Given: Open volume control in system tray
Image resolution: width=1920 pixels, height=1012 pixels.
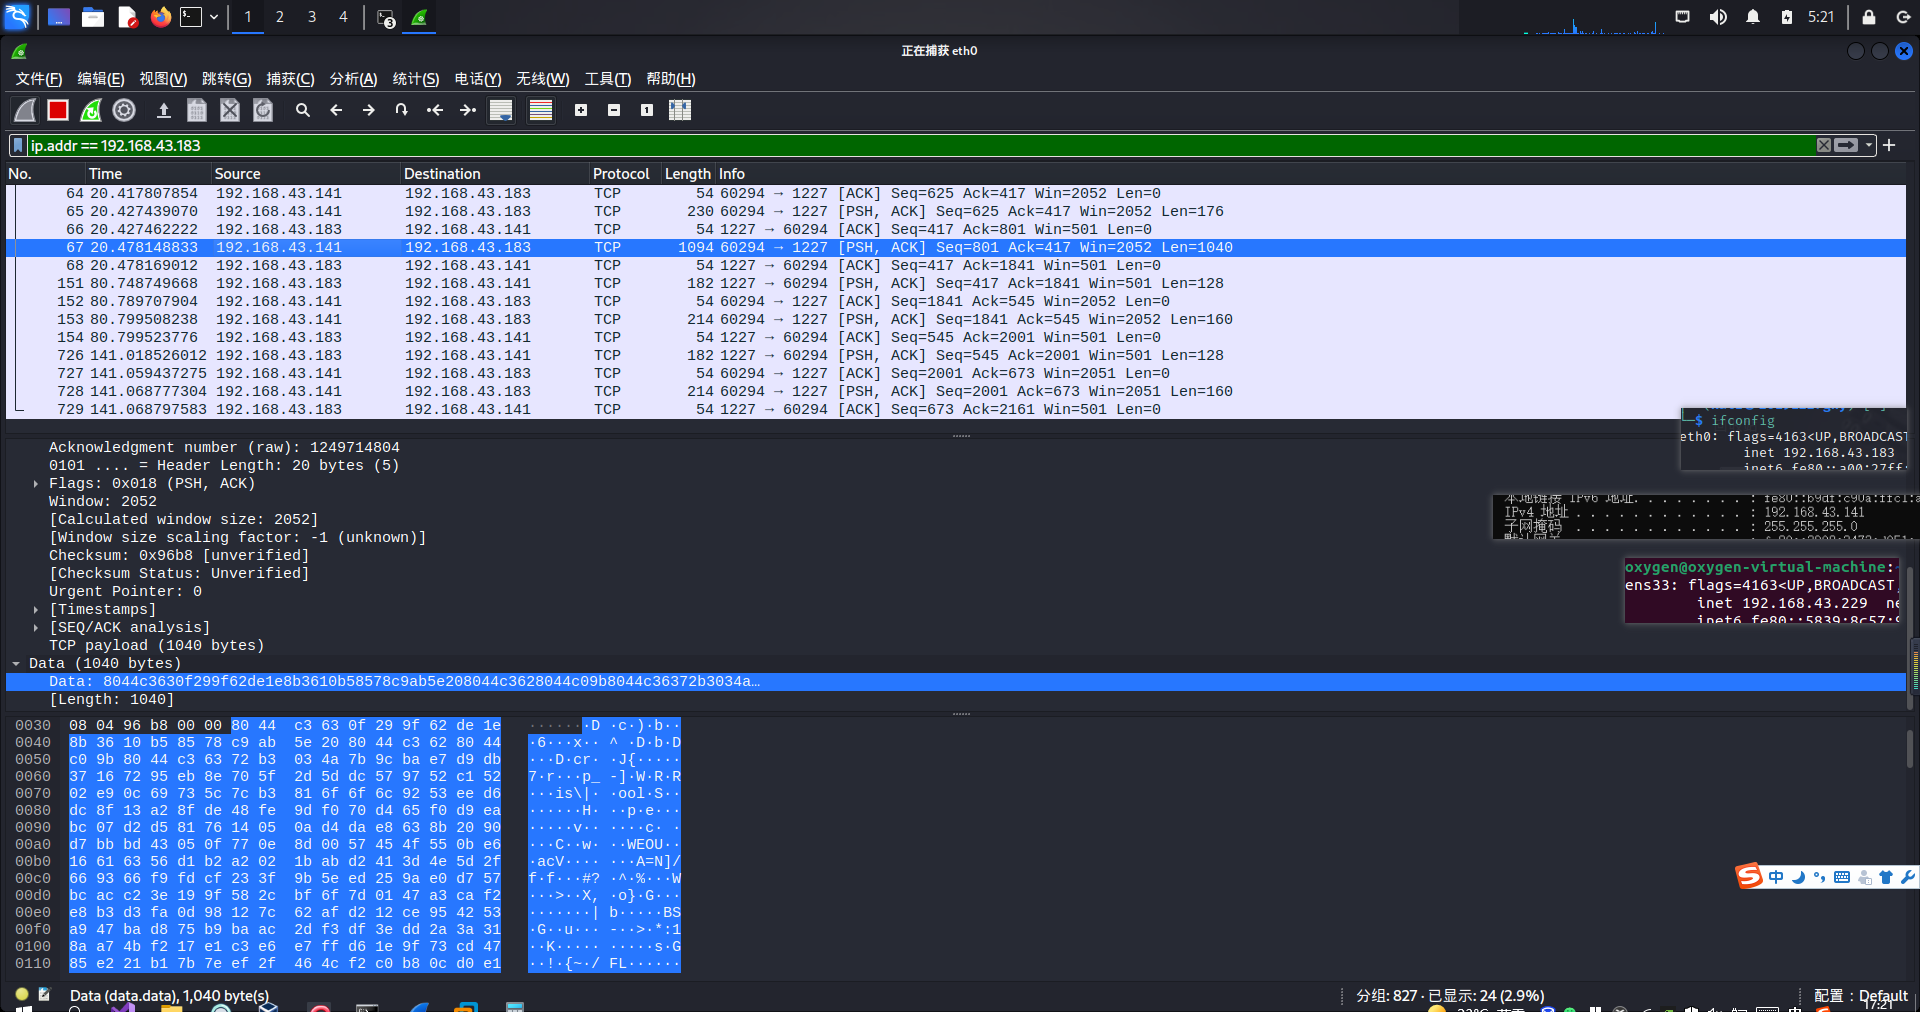Looking at the screenshot, I should coord(1718,17).
